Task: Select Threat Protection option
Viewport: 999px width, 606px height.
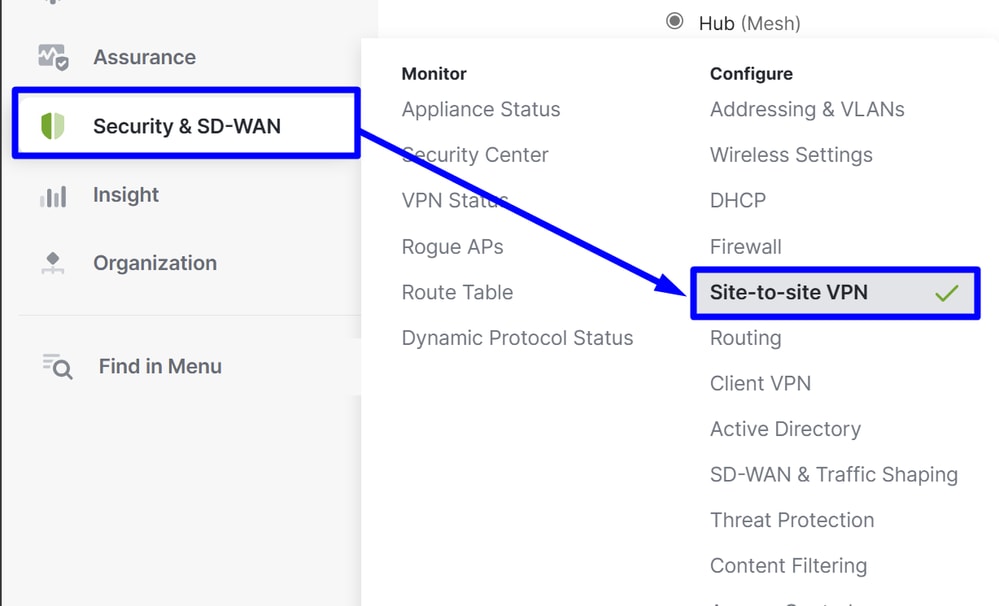Action: (792, 521)
